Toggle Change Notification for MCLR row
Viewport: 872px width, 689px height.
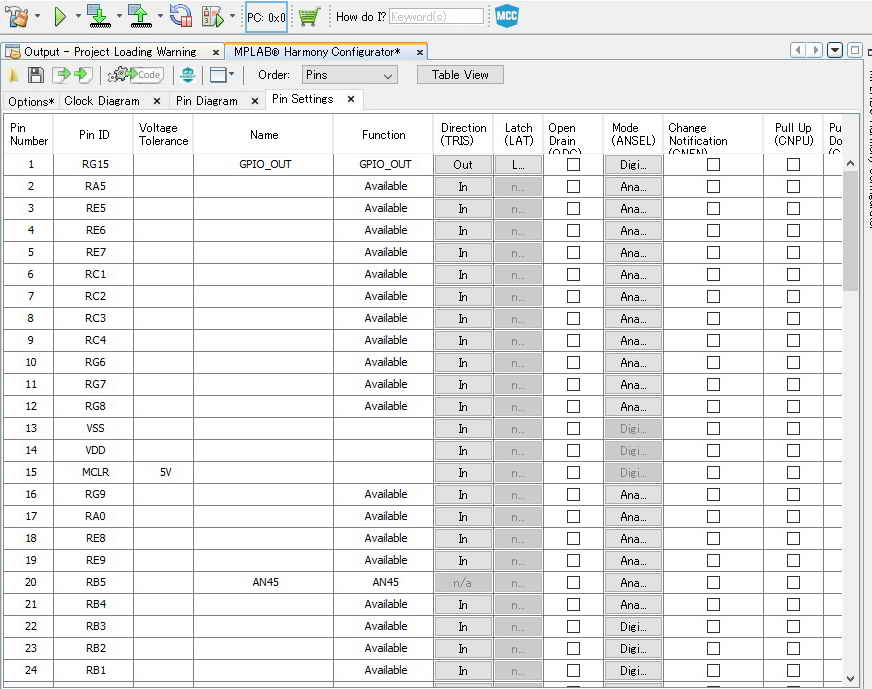tap(713, 473)
